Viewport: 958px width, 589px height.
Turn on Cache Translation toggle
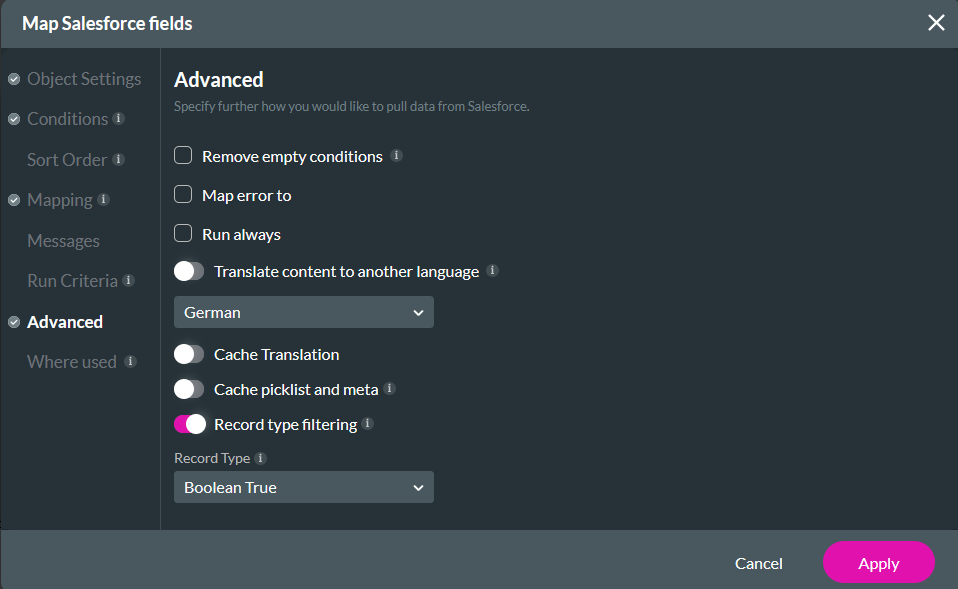pos(189,354)
